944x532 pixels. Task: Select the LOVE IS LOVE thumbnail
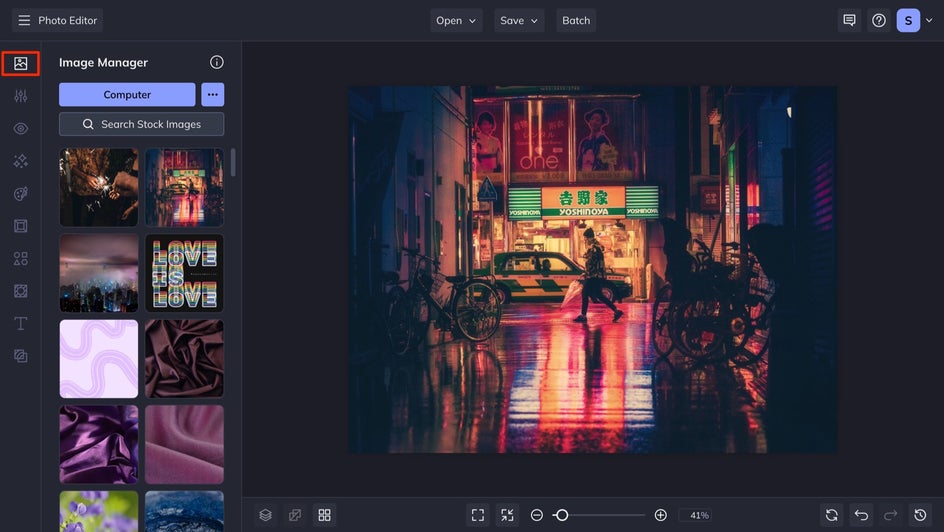(184, 273)
